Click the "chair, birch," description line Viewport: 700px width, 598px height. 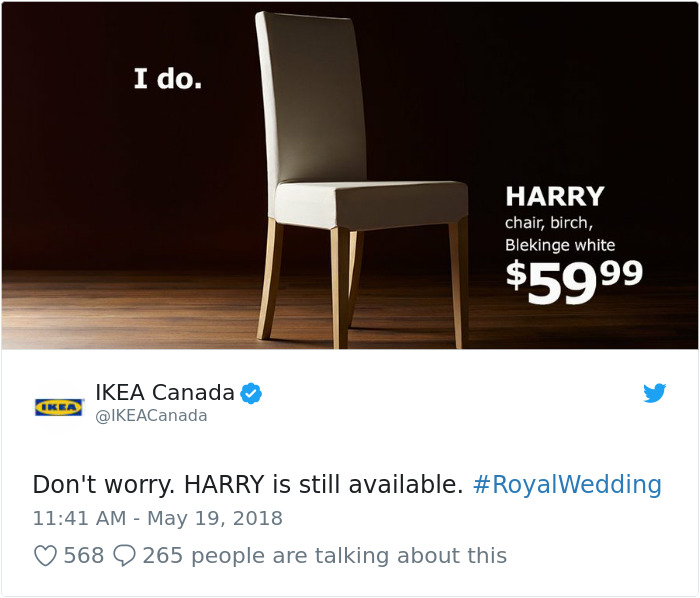pos(549,223)
